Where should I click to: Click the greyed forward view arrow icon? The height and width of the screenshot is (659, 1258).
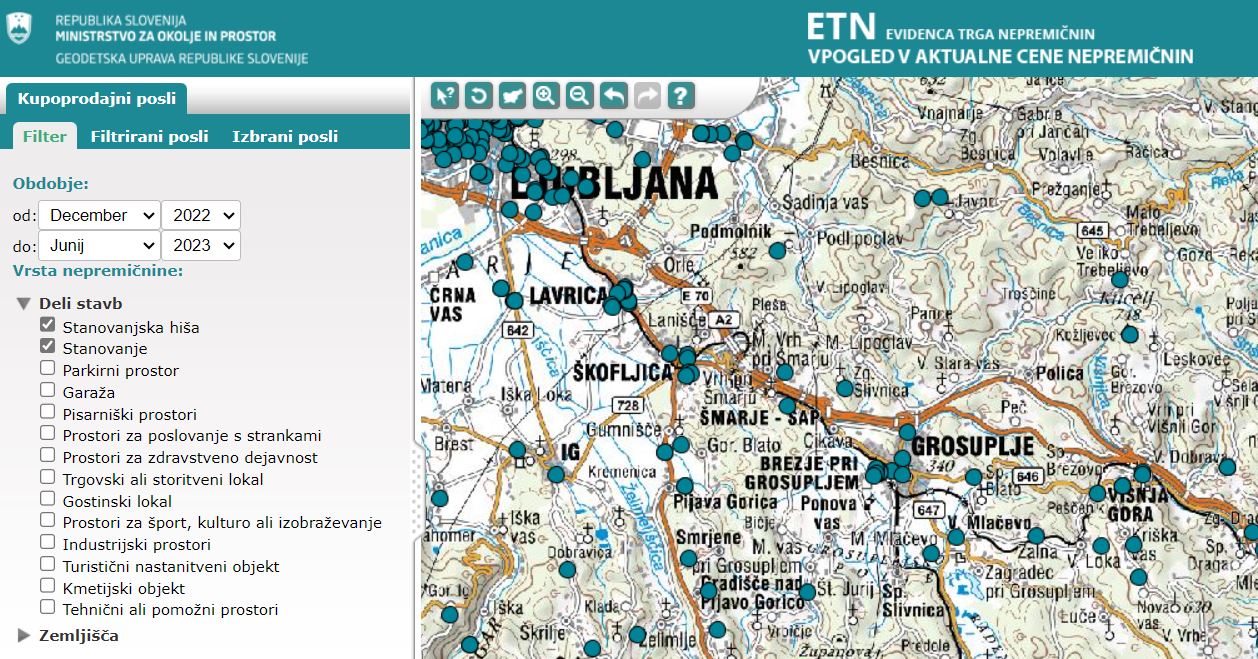coord(647,96)
